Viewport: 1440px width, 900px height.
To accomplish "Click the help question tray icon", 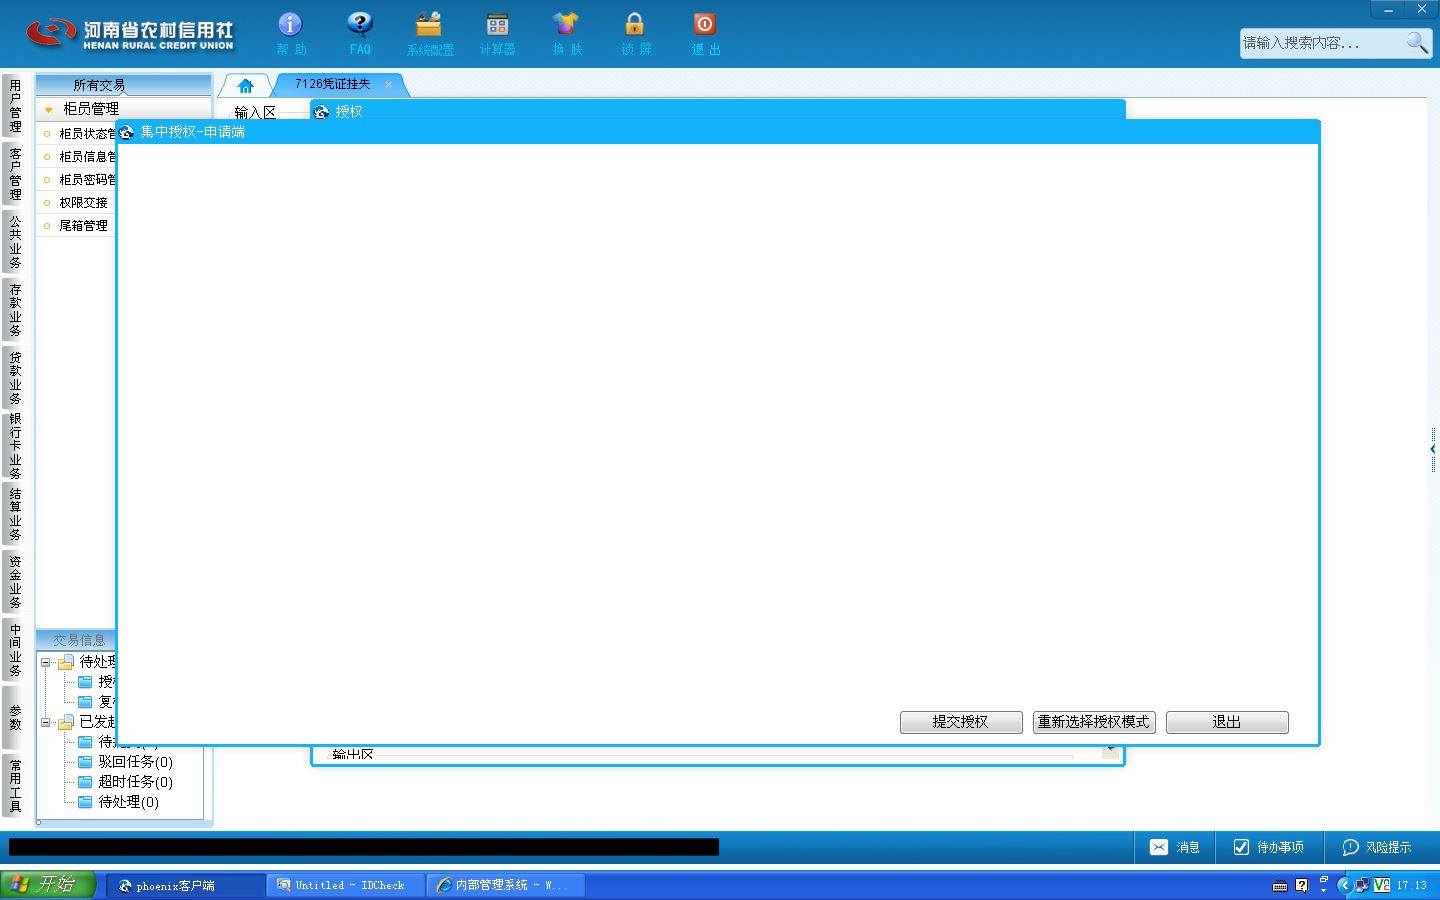I will tap(1301, 885).
